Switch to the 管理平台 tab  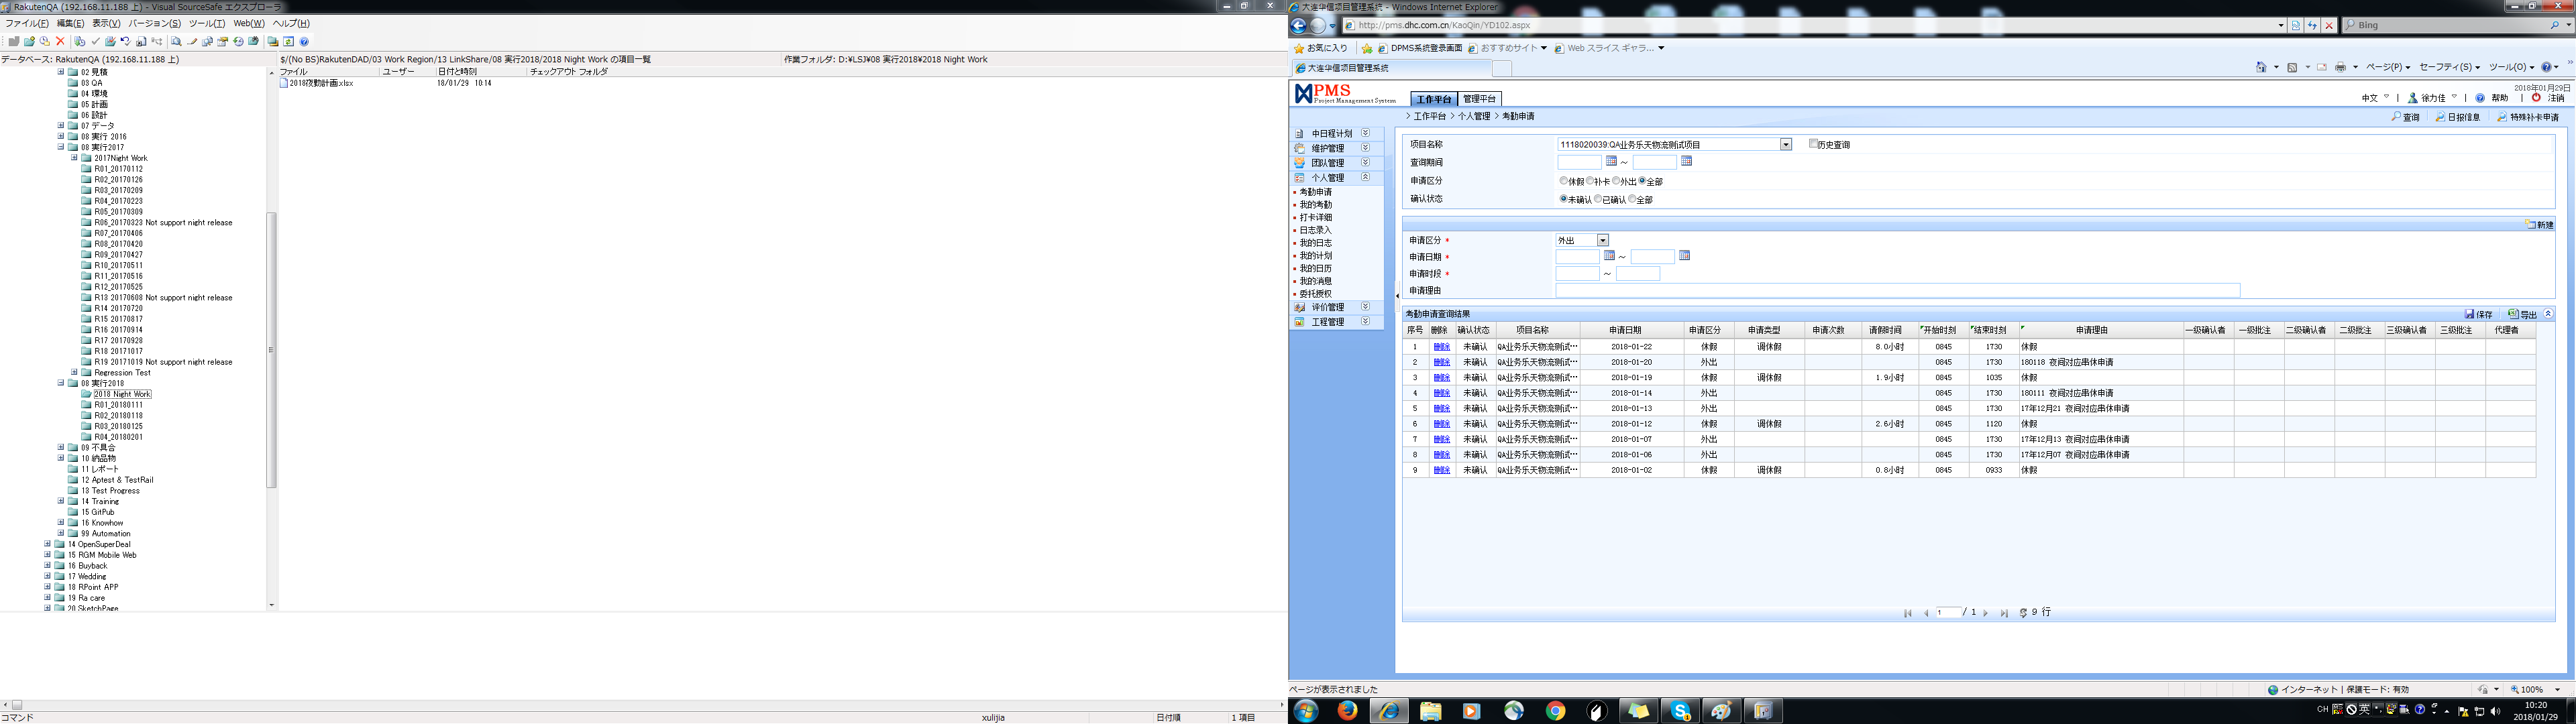(x=1479, y=99)
